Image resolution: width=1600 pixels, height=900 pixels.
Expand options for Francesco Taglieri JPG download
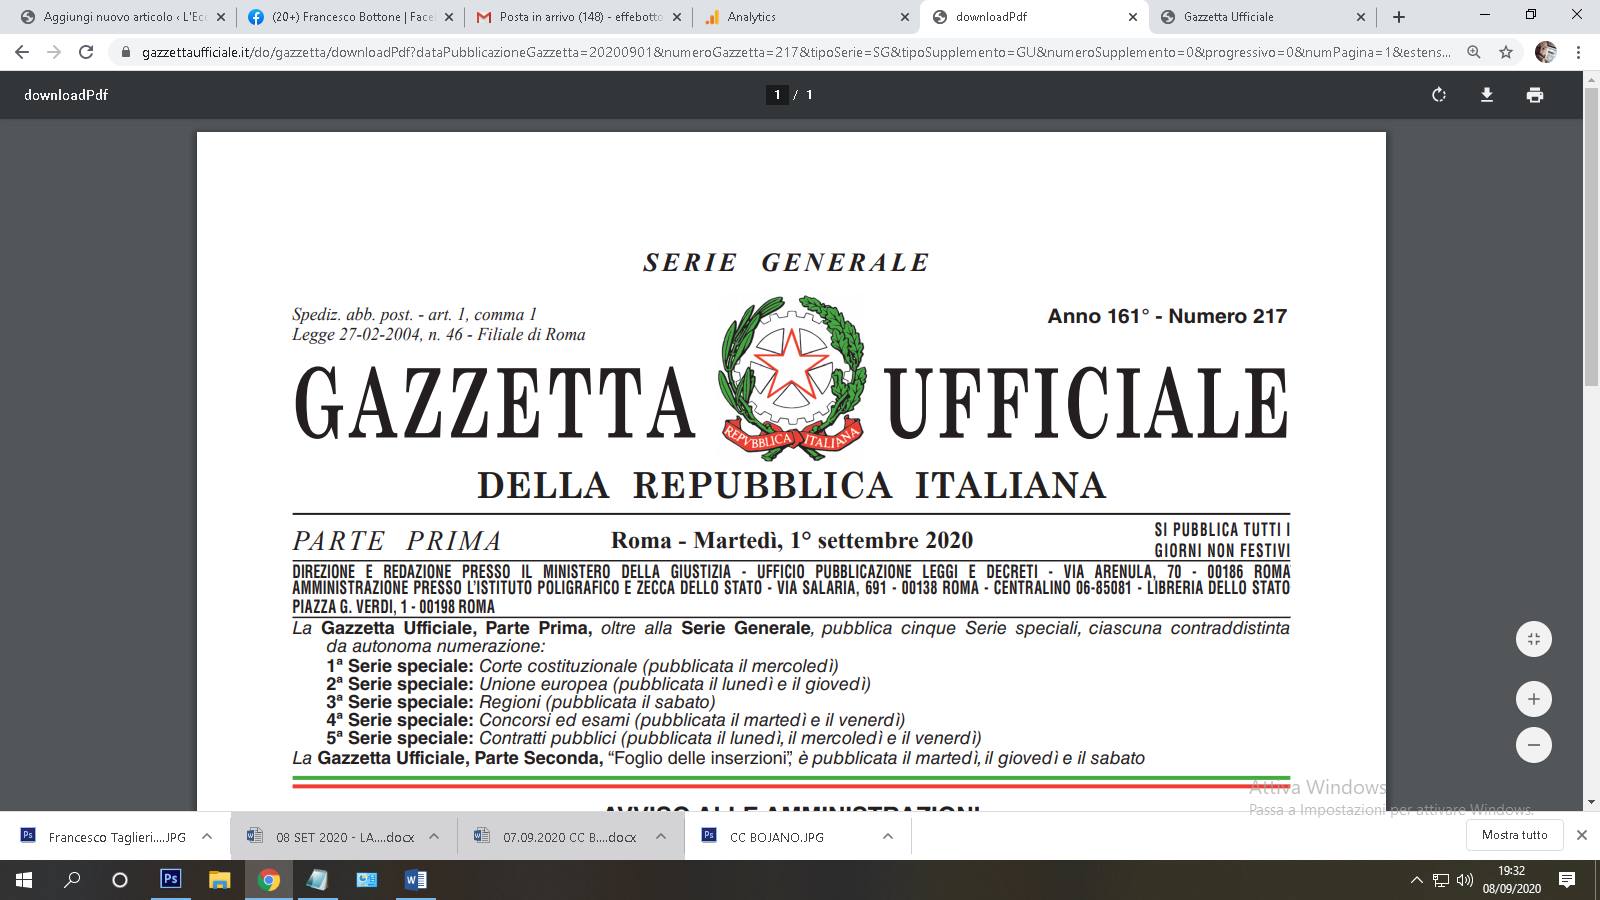click(207, 837)
